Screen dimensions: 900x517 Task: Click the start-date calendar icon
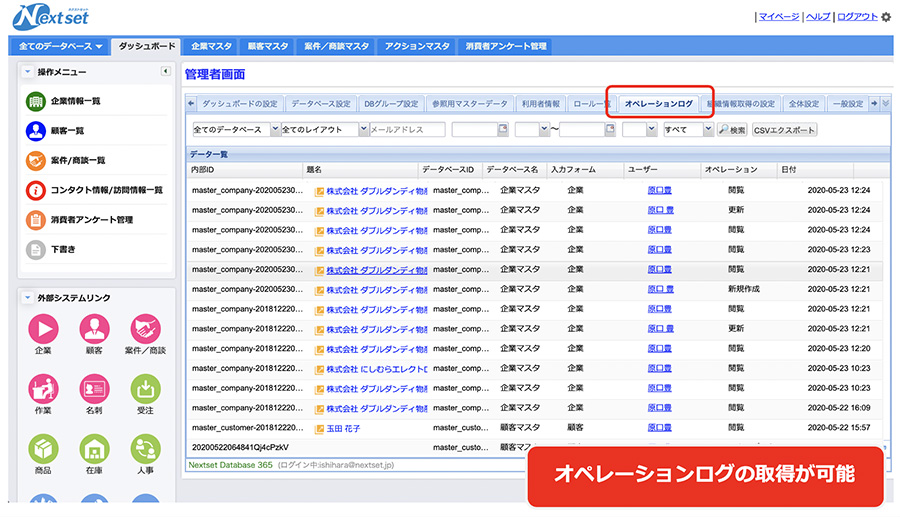503,129
